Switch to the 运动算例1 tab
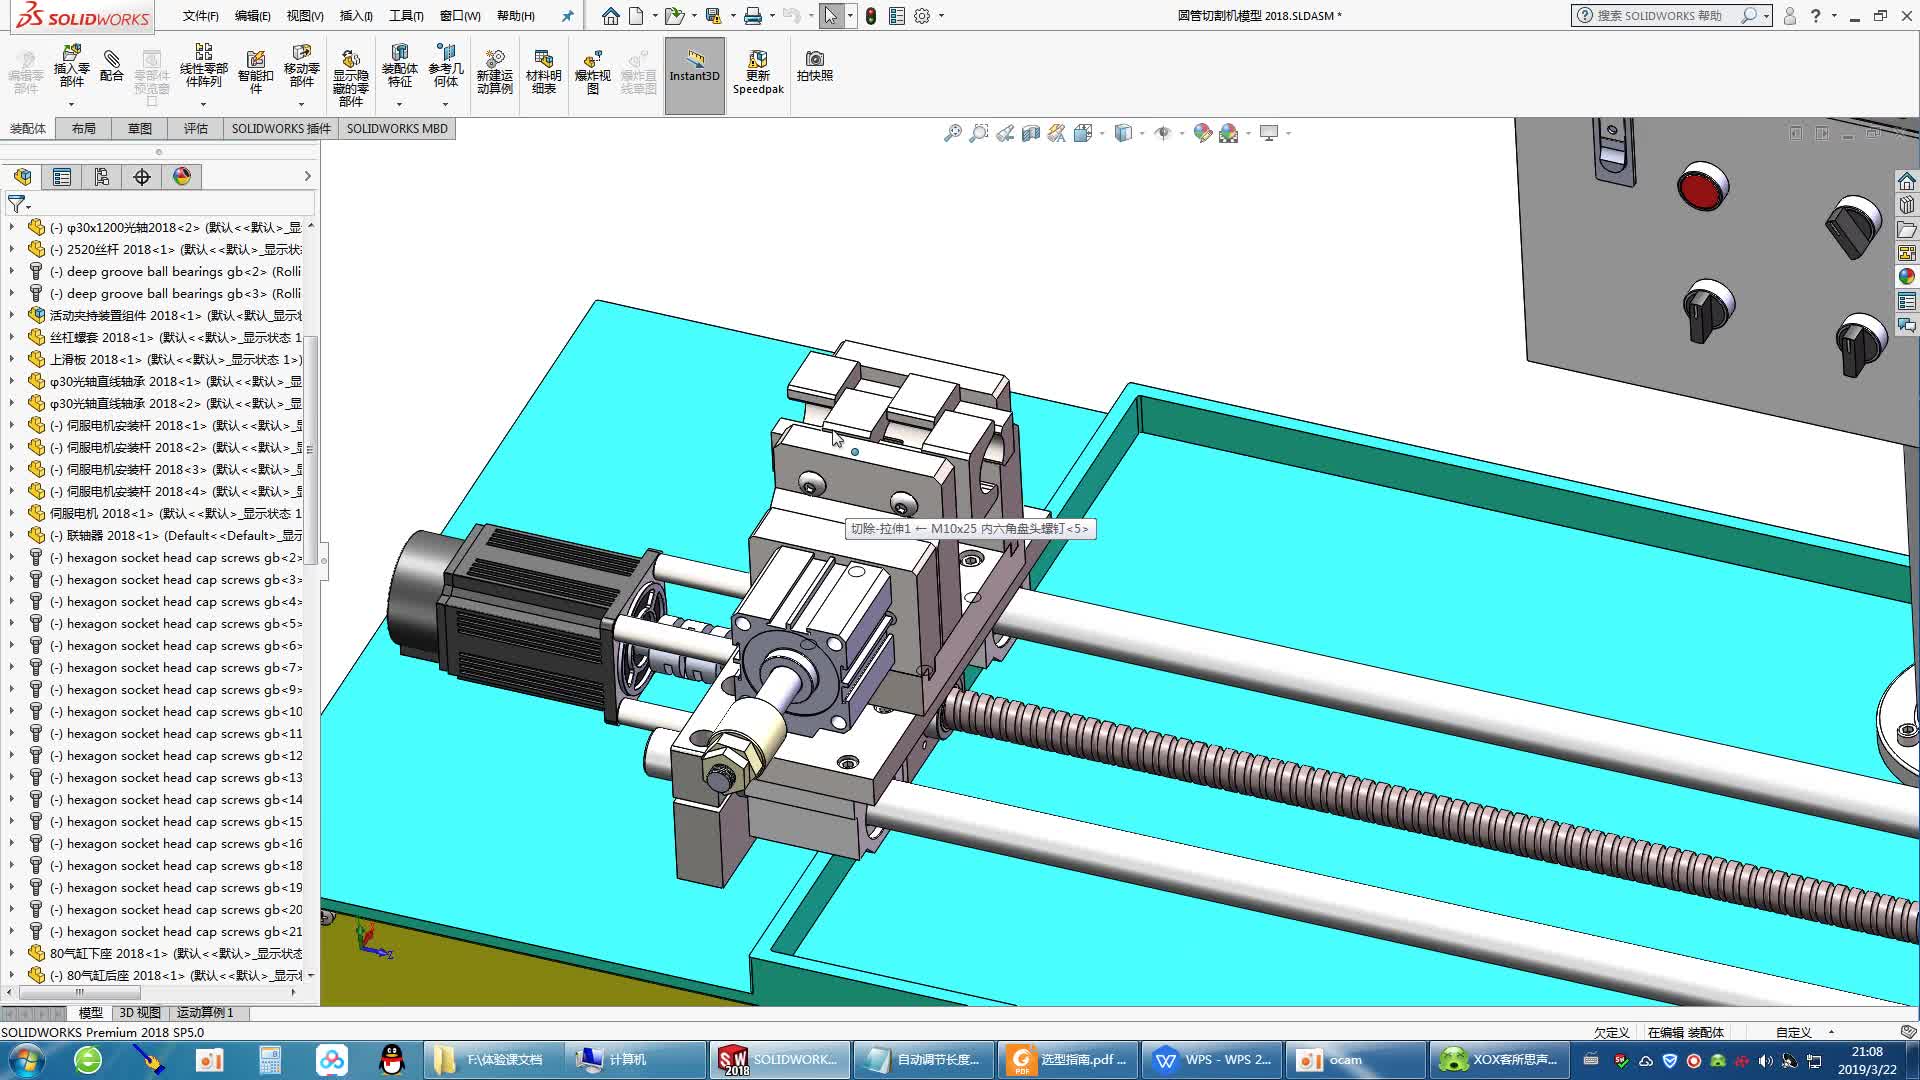Screen dimensions: 1920x1080 203,1012
